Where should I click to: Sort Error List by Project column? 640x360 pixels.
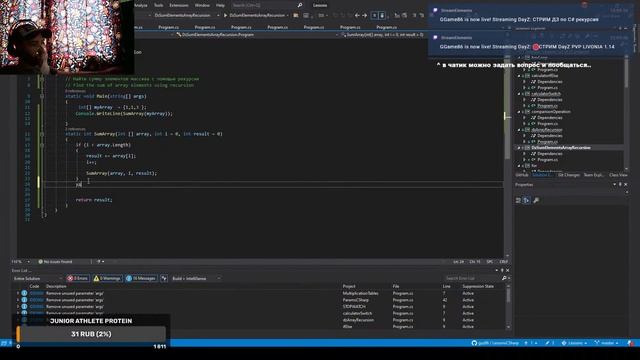coord(349,287)
